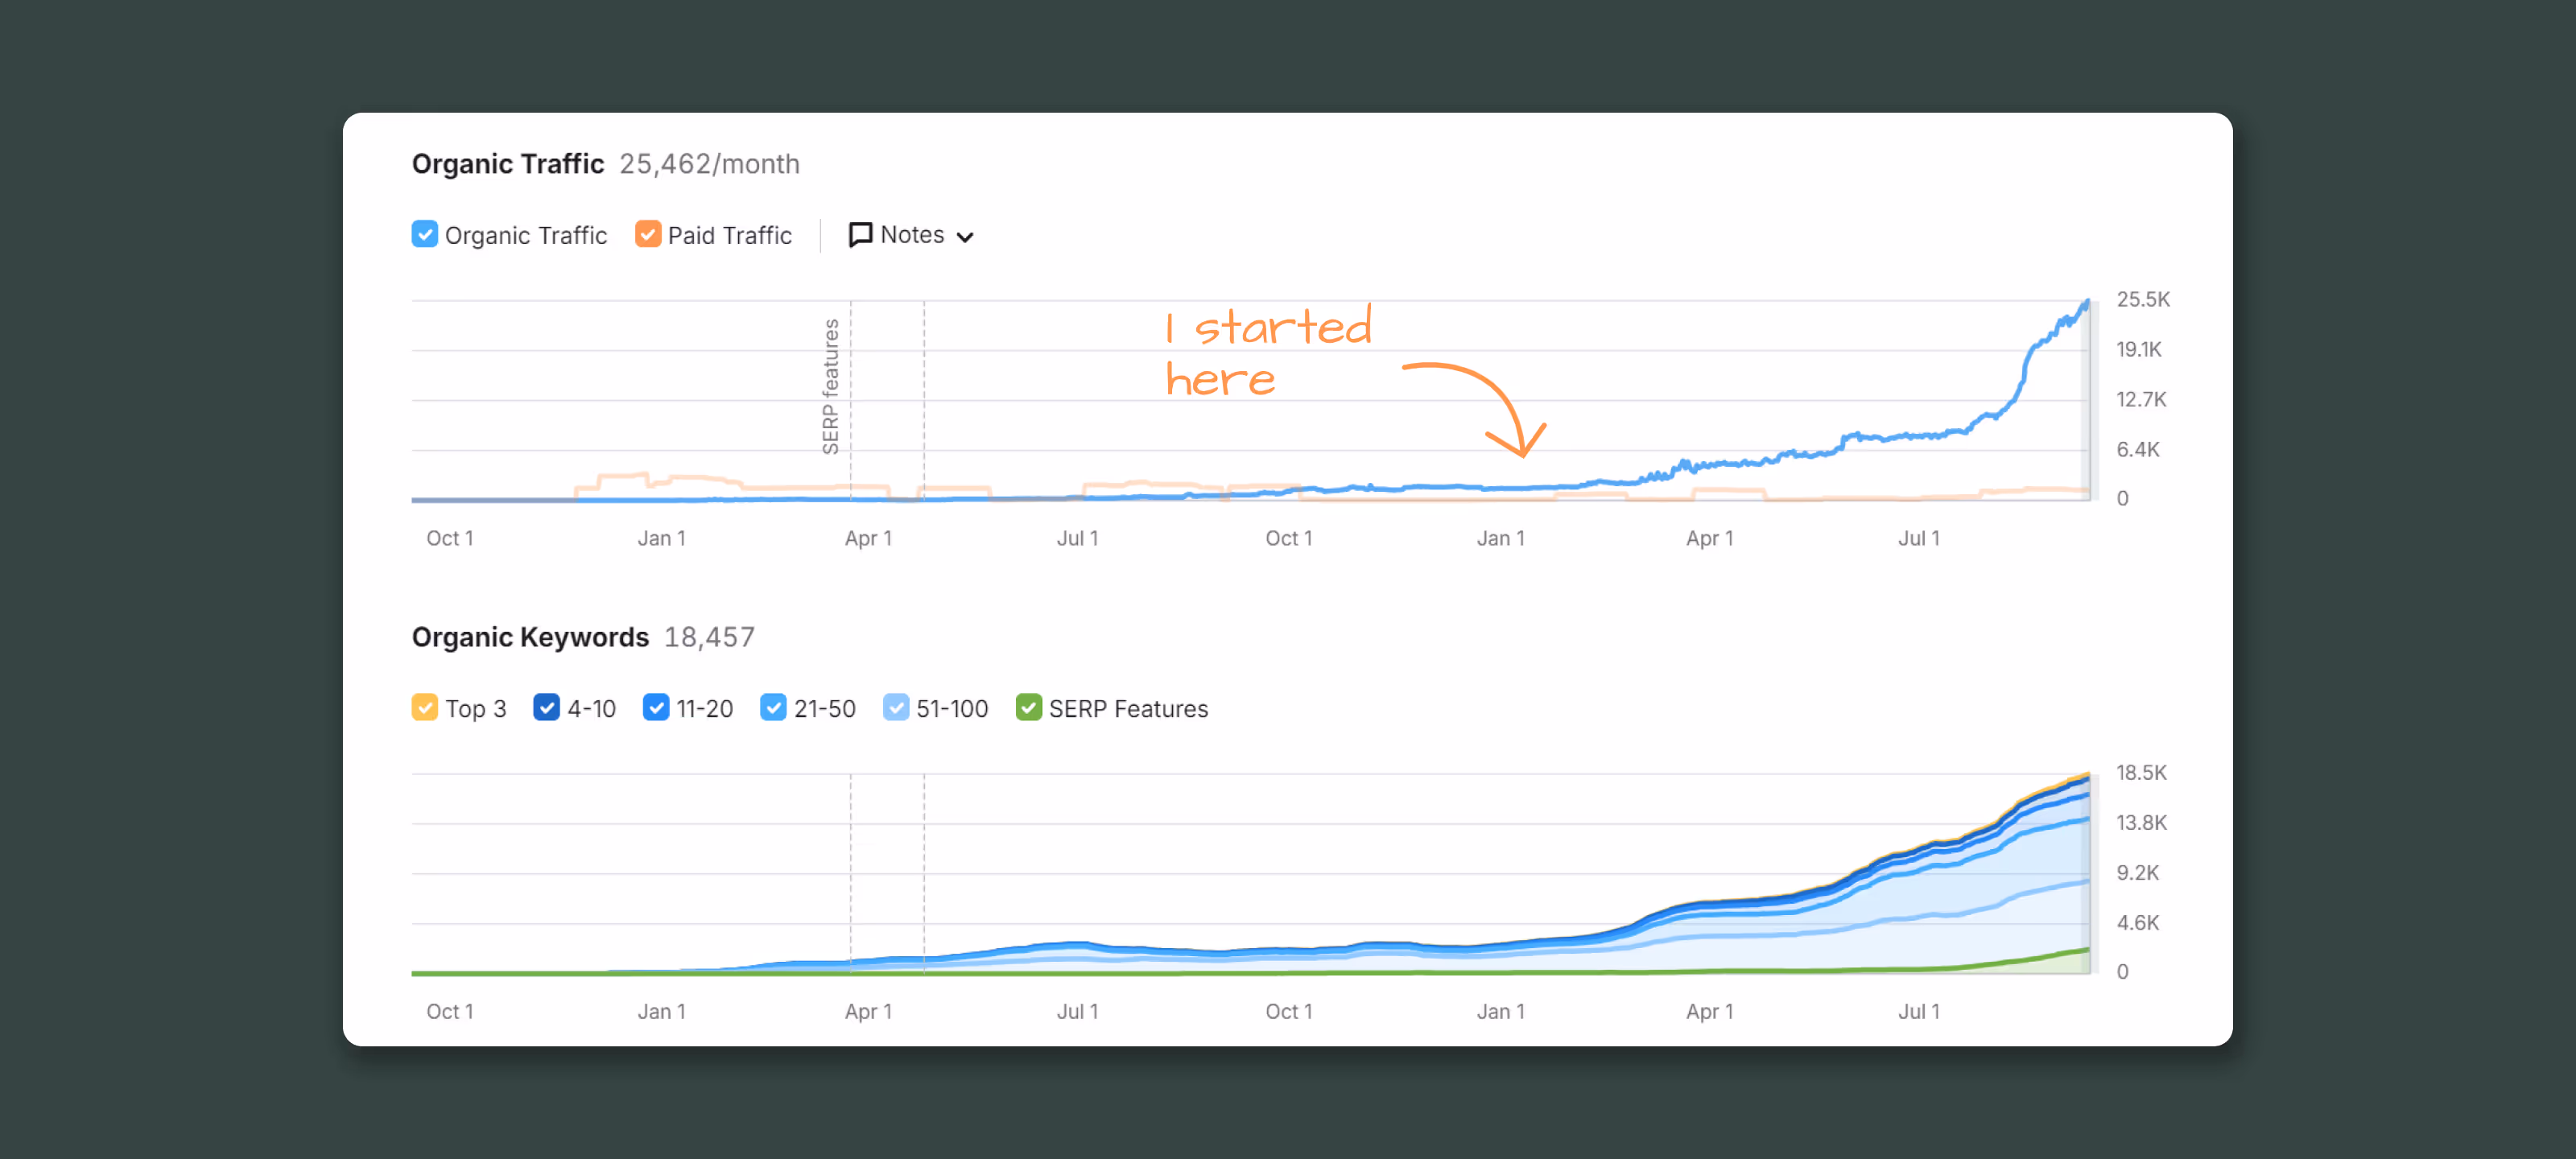Click the Notes speech bubble icon
Image resolution: width=2576 pixels, height=1159 pixels.
pyautogui.click(x=860, y=235)
